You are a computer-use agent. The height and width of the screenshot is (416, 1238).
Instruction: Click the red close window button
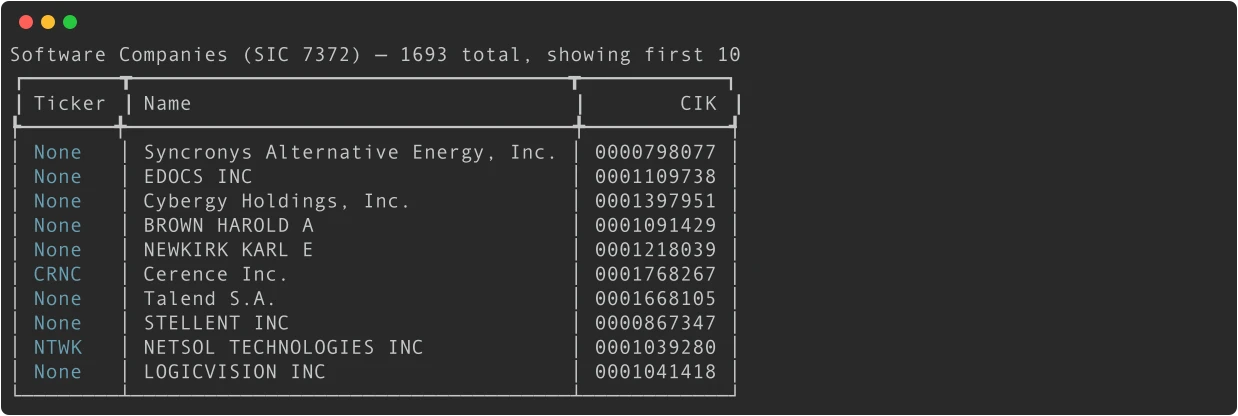point(26,22)
